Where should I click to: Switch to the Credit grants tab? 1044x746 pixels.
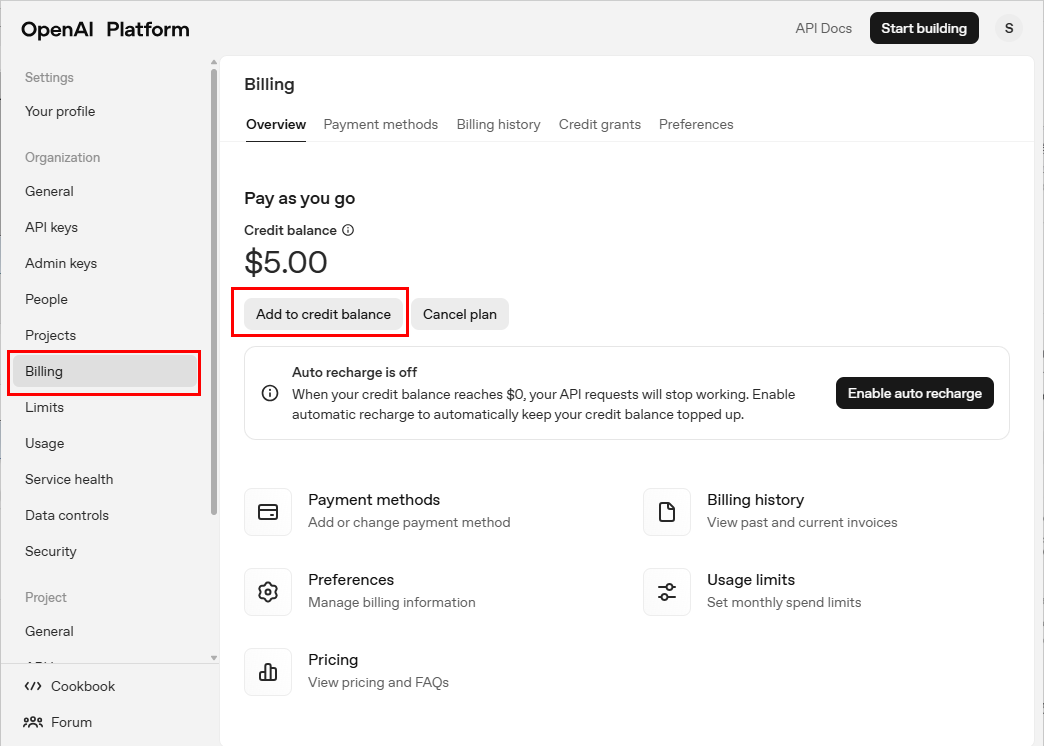tap(599, 124)
